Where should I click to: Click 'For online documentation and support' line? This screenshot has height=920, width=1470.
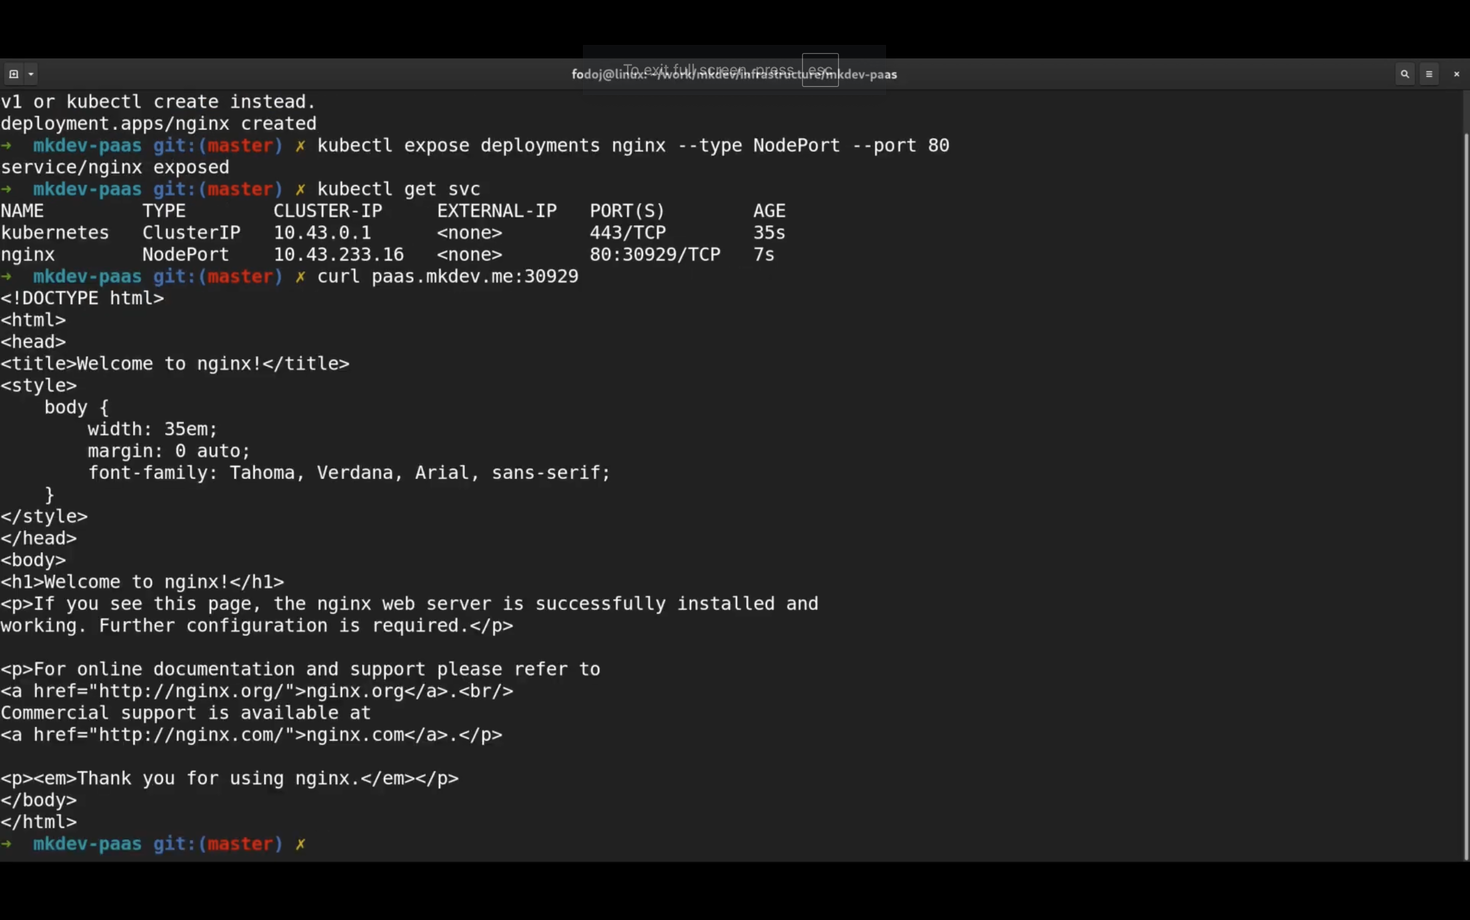[300, 669]
